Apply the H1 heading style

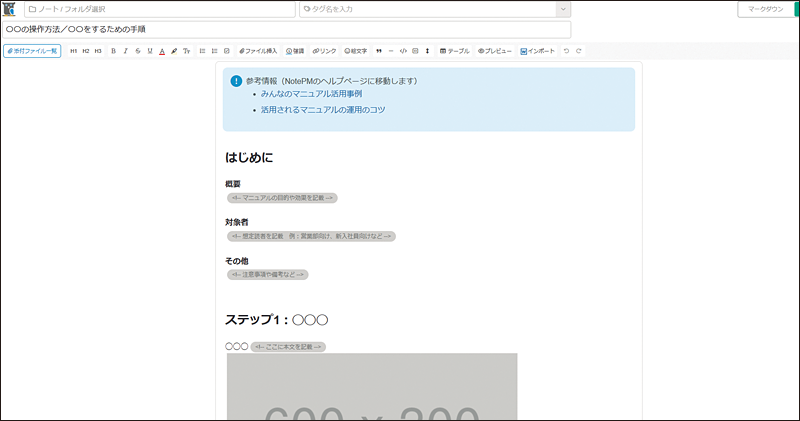(72, 50)
